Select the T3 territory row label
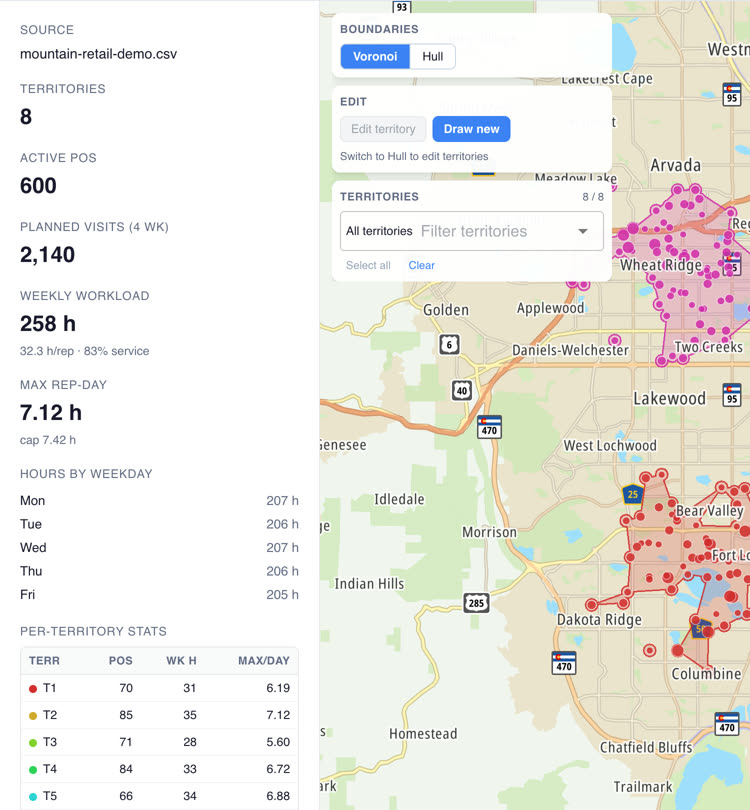 tap(50, 742)
